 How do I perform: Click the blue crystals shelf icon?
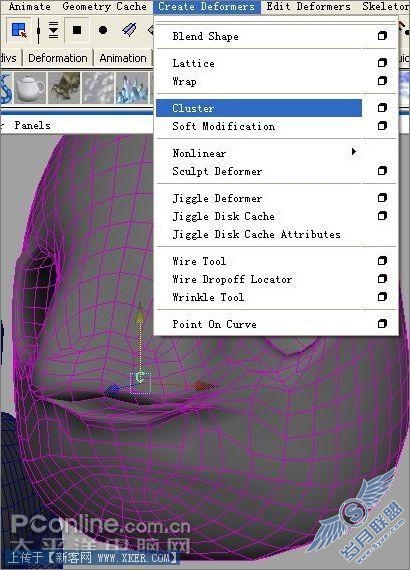tap(132, 88)
